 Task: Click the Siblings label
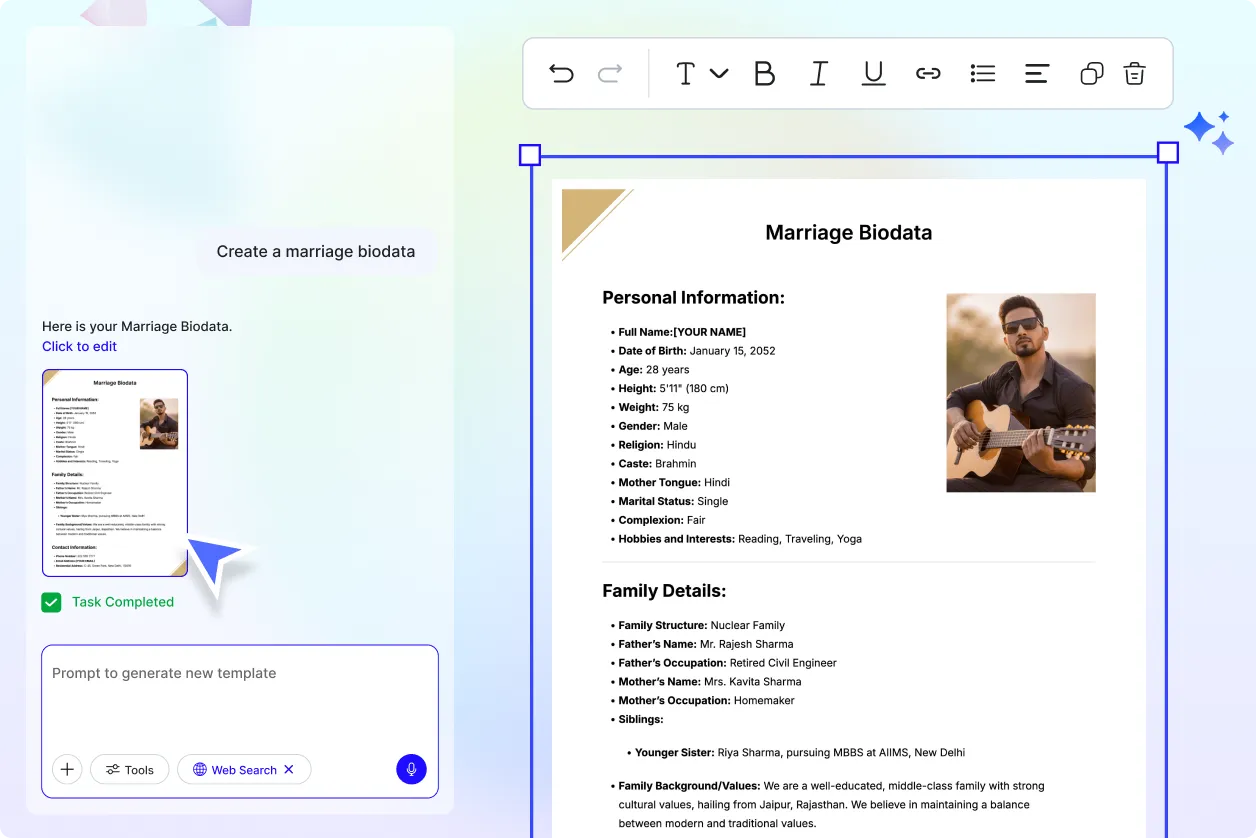(641, 719)
